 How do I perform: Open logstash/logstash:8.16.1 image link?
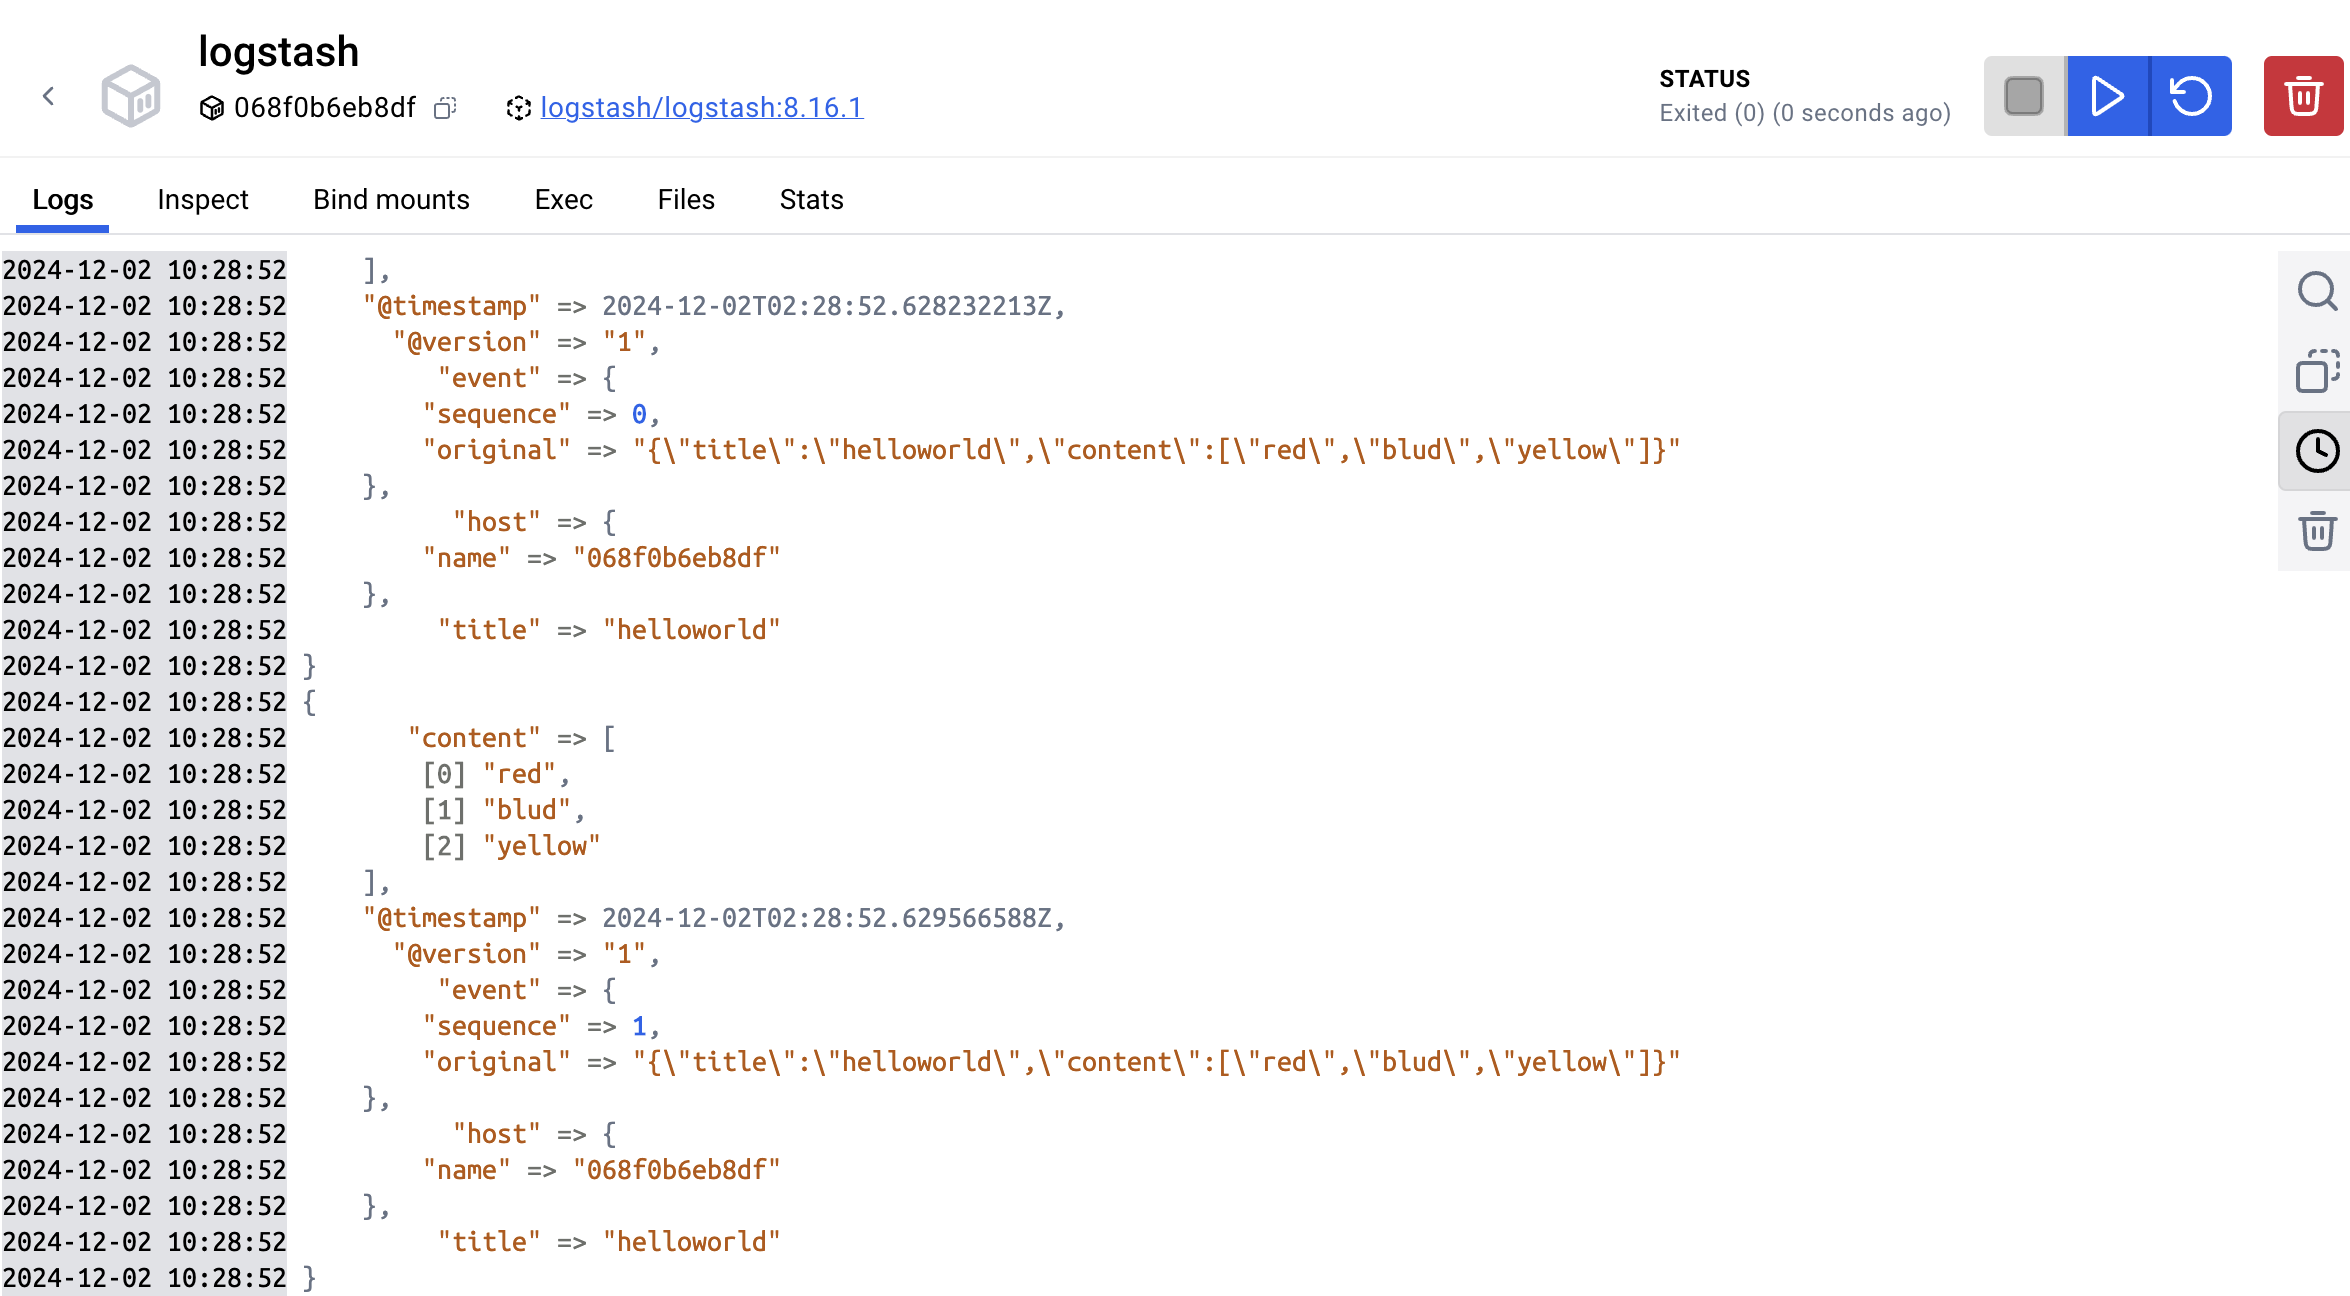[701, 107]
